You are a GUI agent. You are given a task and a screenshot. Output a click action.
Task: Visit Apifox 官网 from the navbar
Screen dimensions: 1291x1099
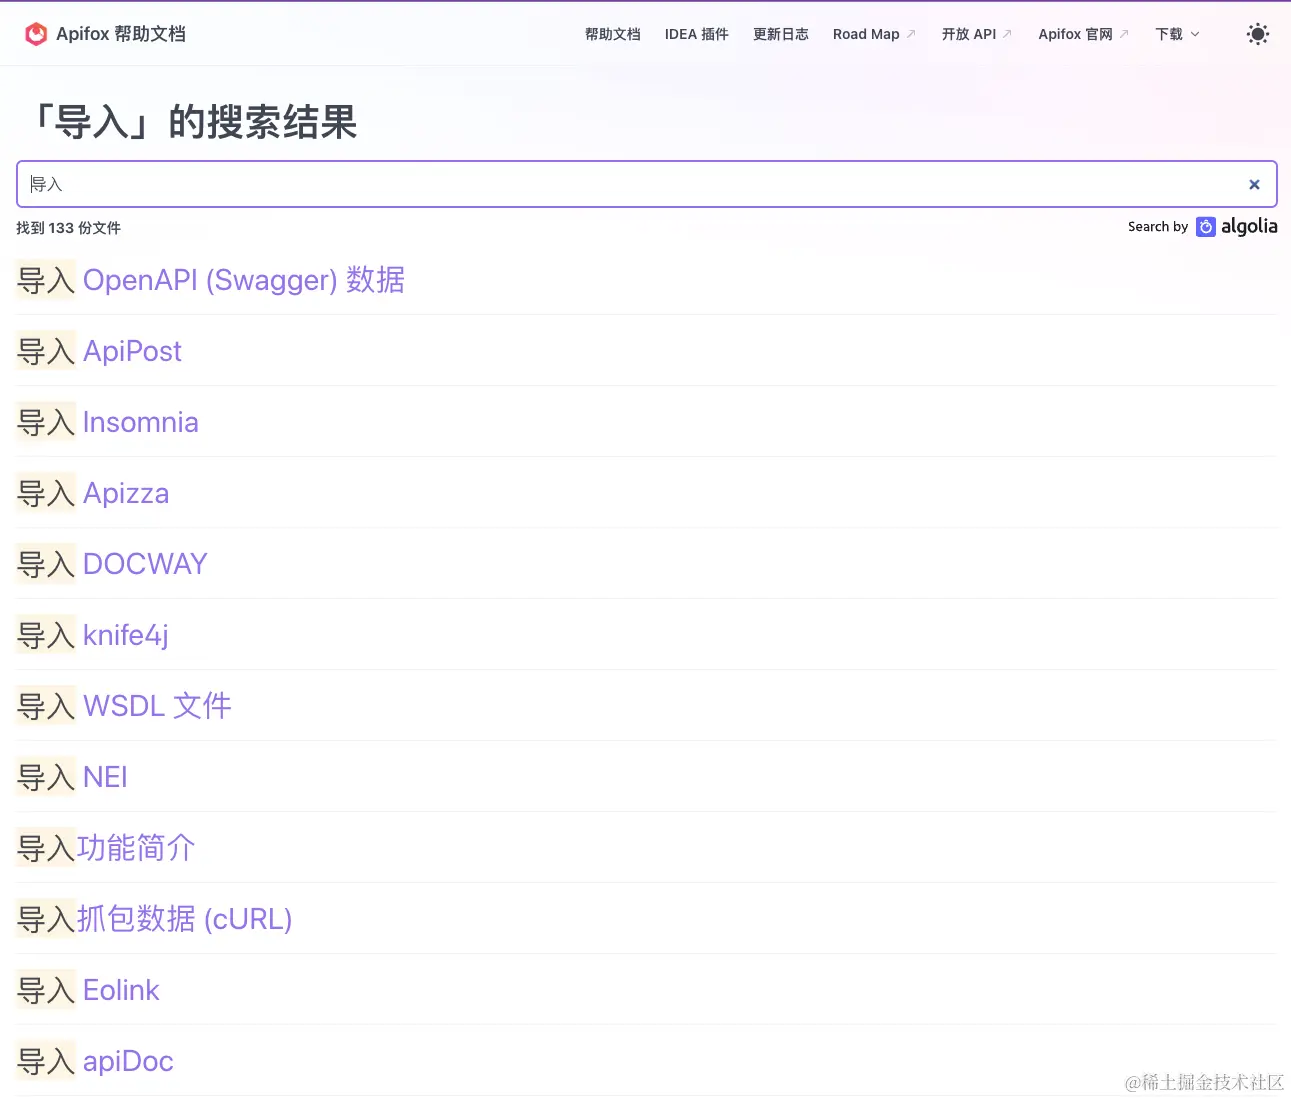click(1083, 34)
